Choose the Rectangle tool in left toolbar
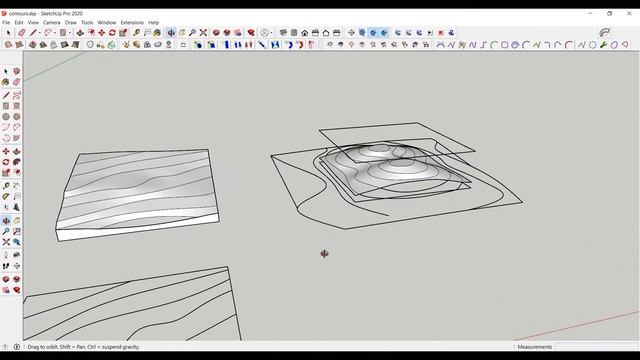This screenshot has height=360, width=640. (x=6, y=106)
